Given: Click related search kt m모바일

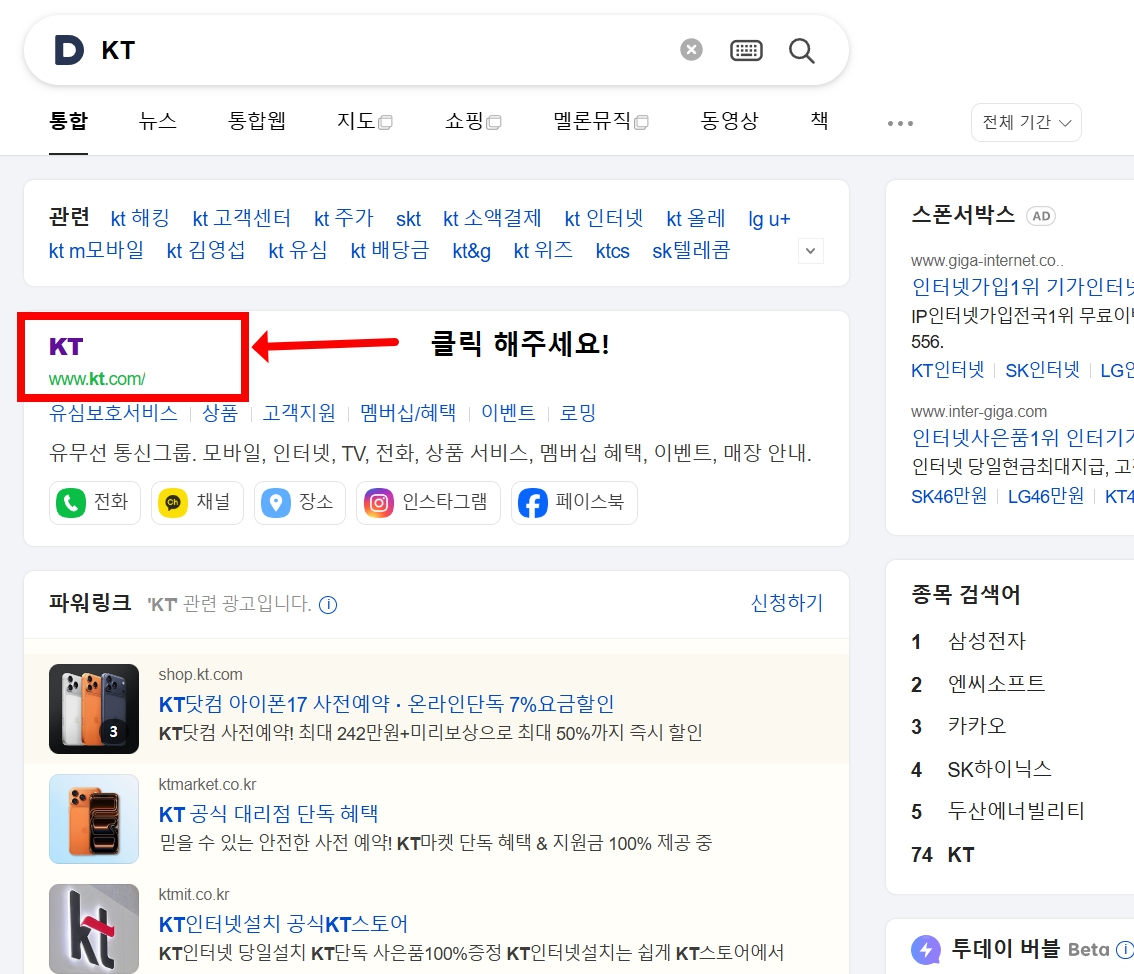Looking at the screenshot, I should click(x=96, y=251).
